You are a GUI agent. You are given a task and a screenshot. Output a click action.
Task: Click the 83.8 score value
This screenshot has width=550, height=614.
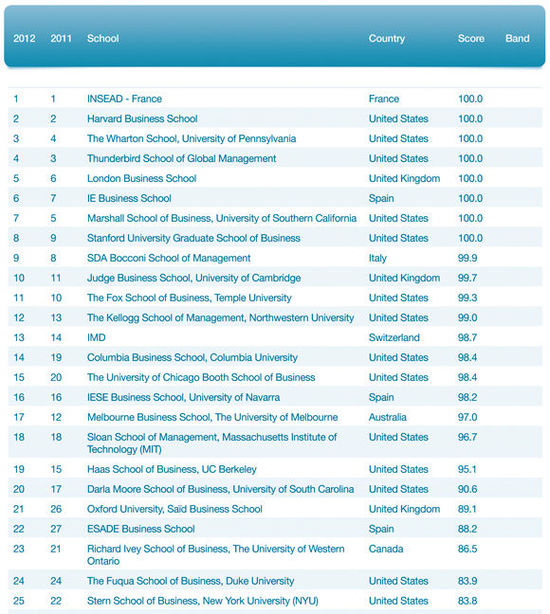(x=467, y=601)
